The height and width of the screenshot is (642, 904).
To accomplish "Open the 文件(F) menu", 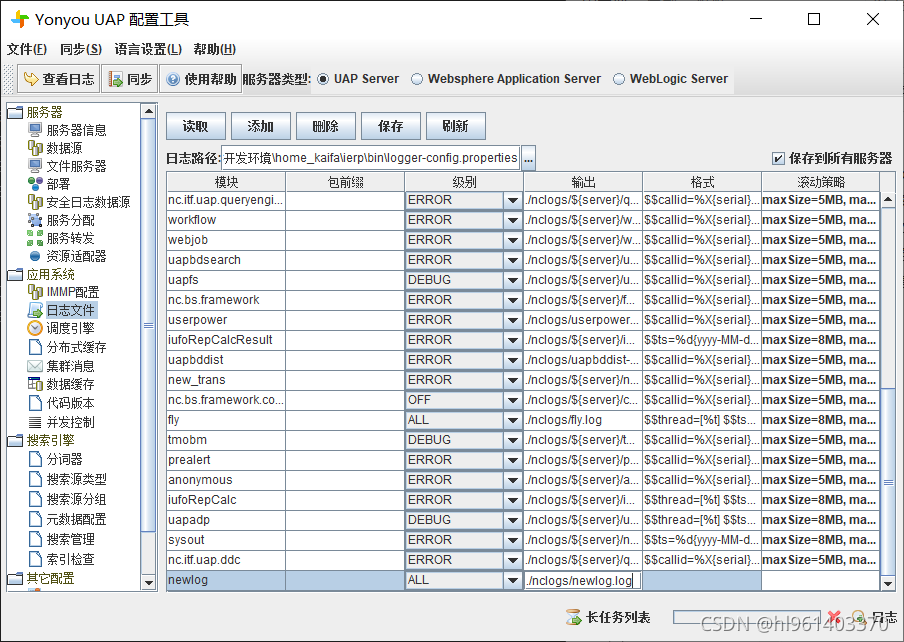I will coord(27,49).
